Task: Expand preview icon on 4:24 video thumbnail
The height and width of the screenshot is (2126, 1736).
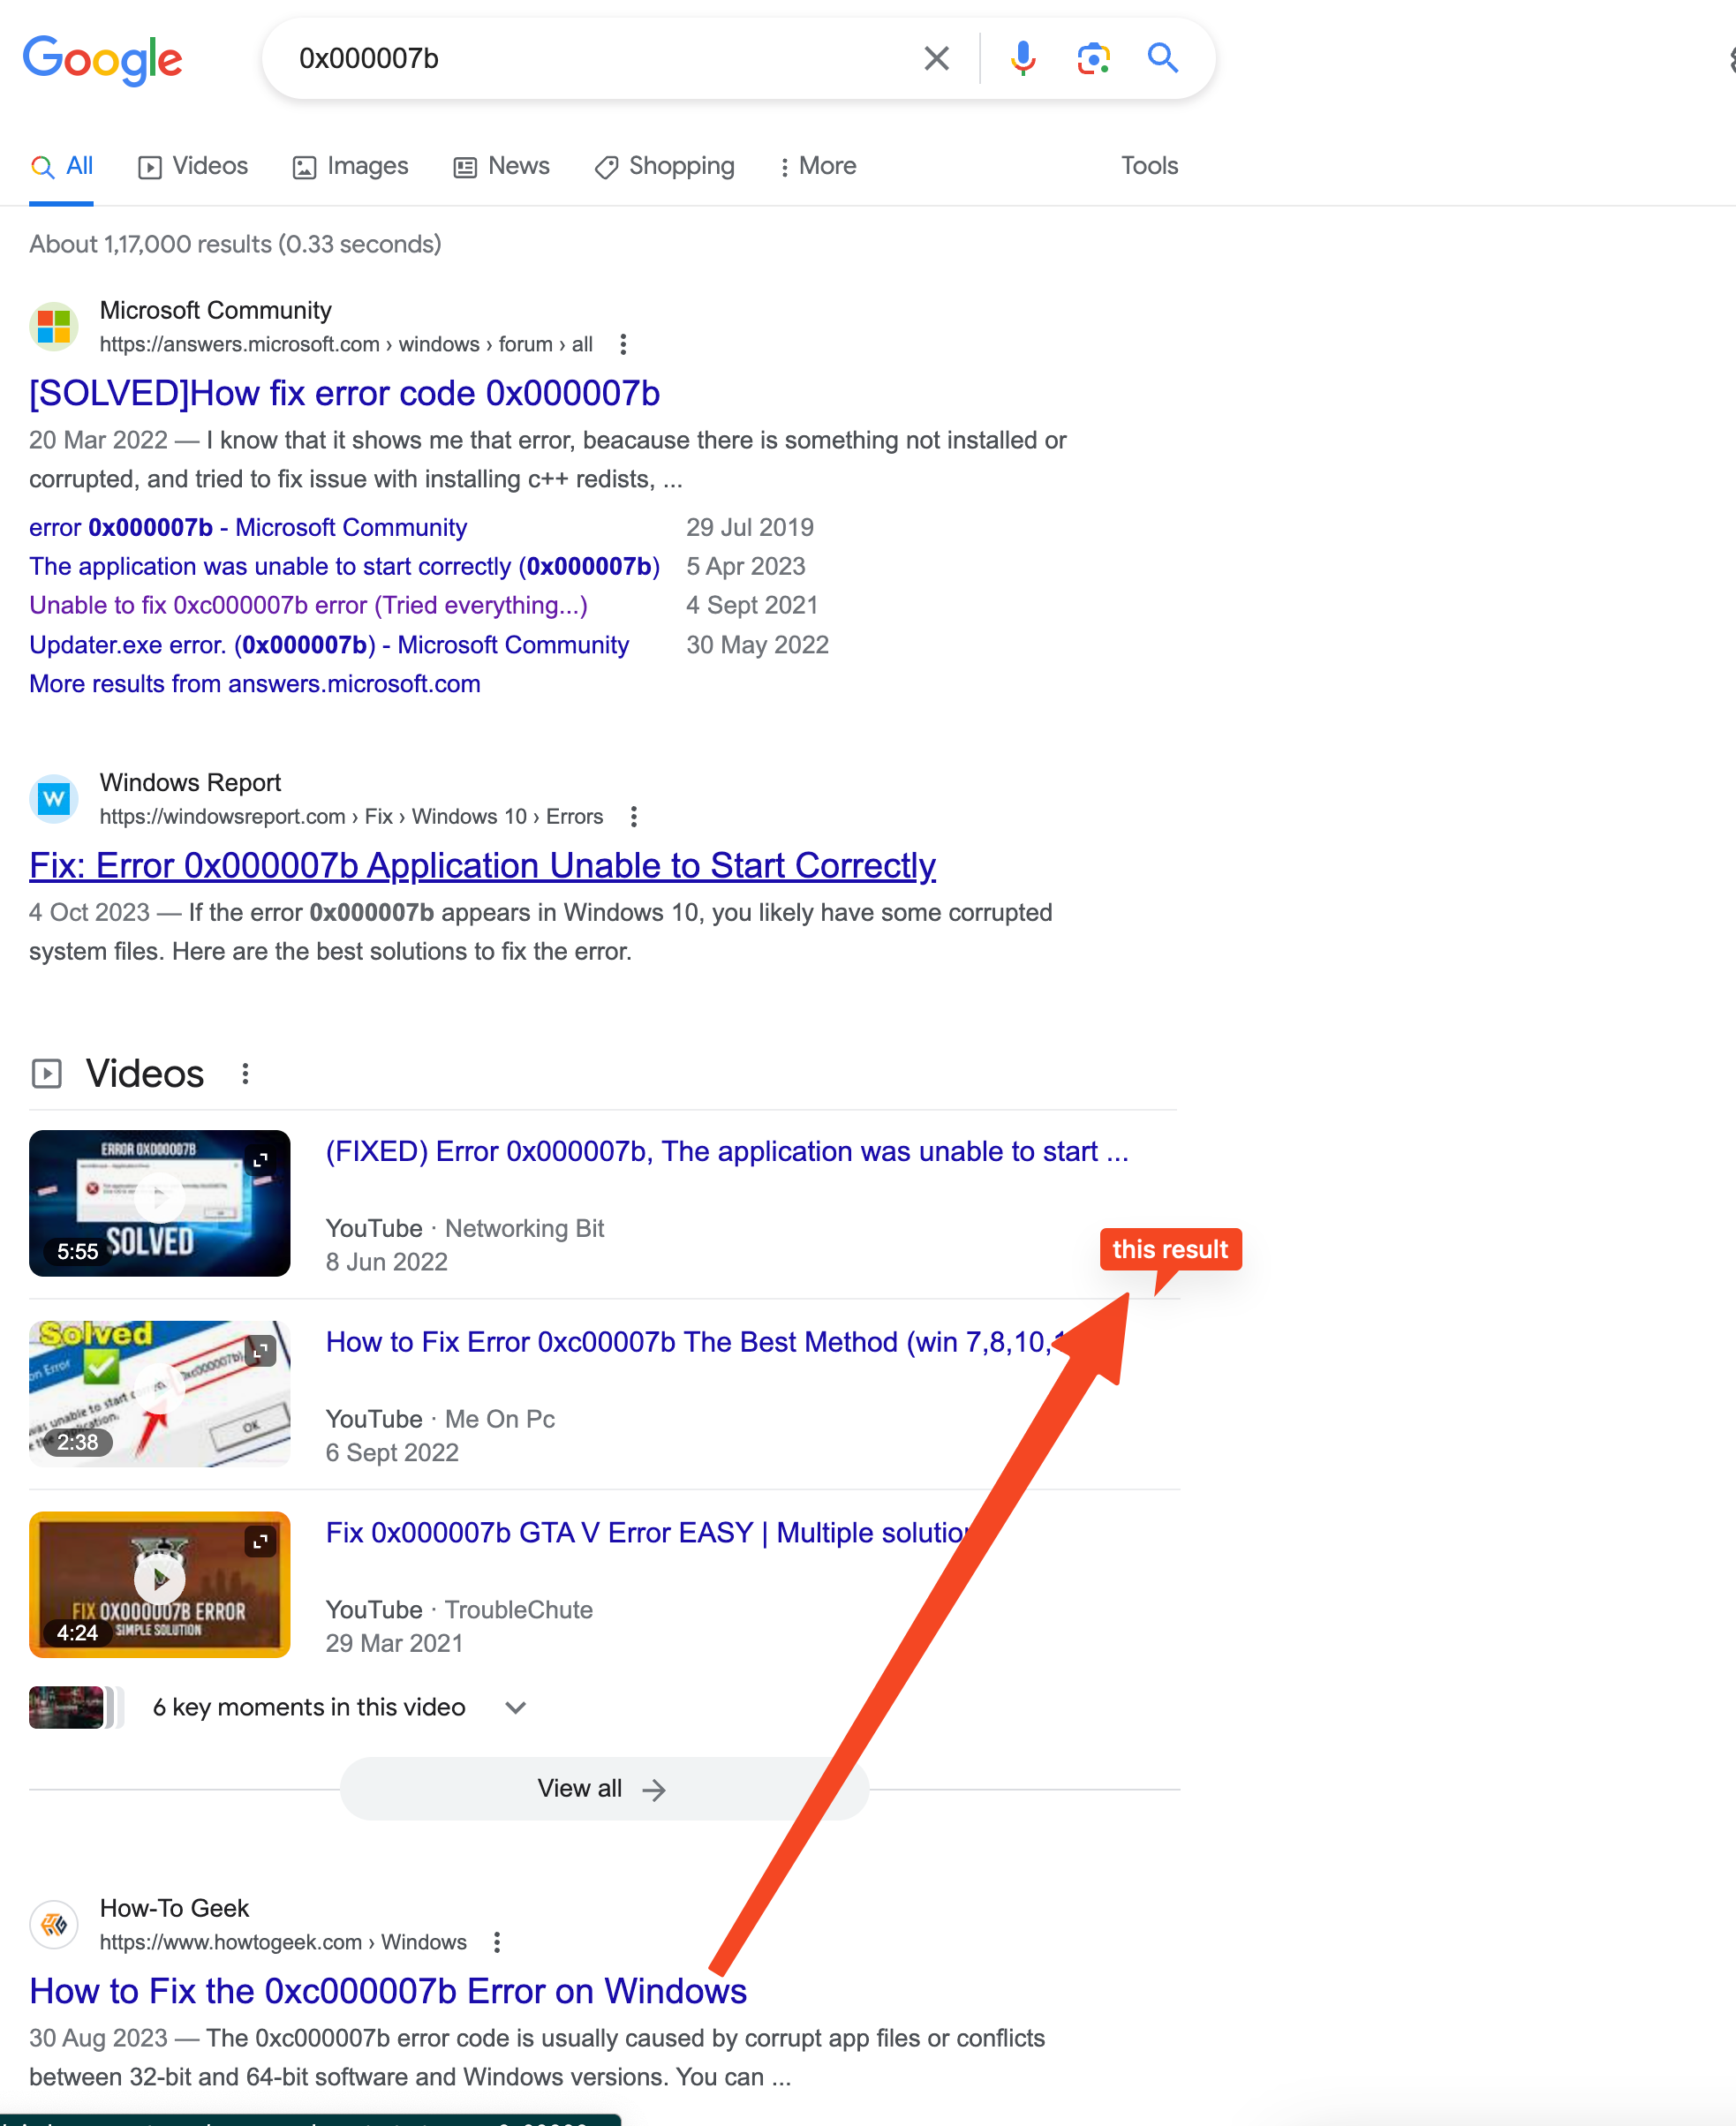Action: (260, 1542)
